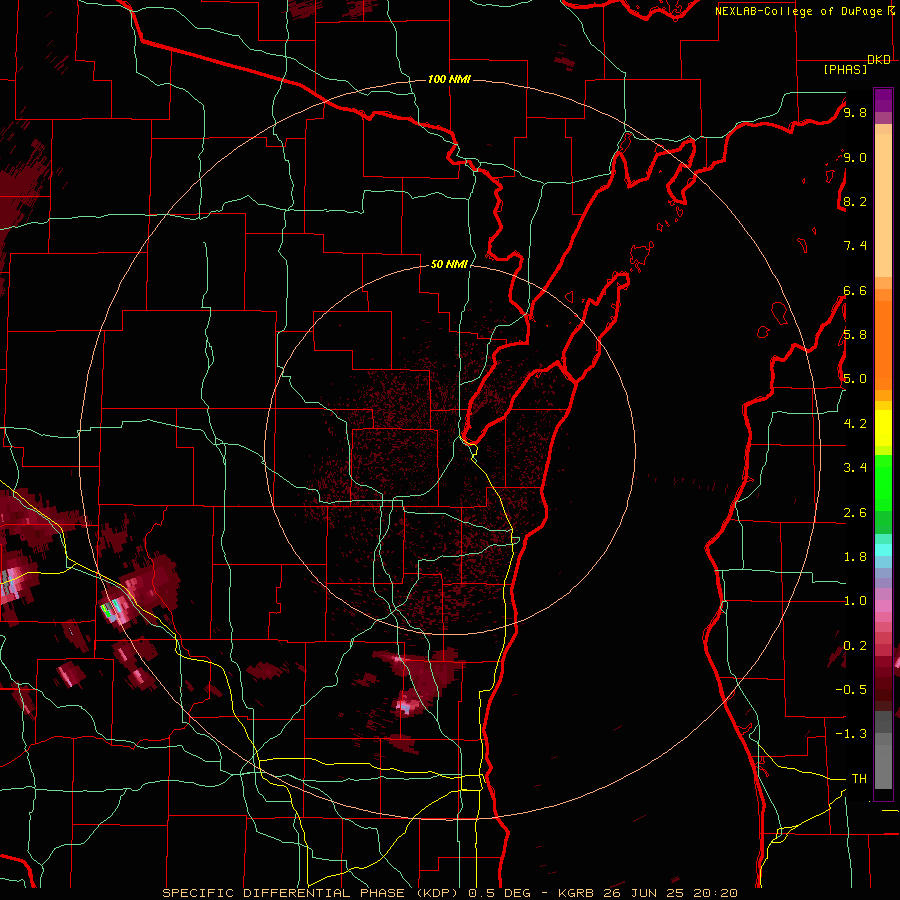Viewport: 900px width, 900px height.
Task: Click the -0.5 scale value
Action: (x=851, y=690)
